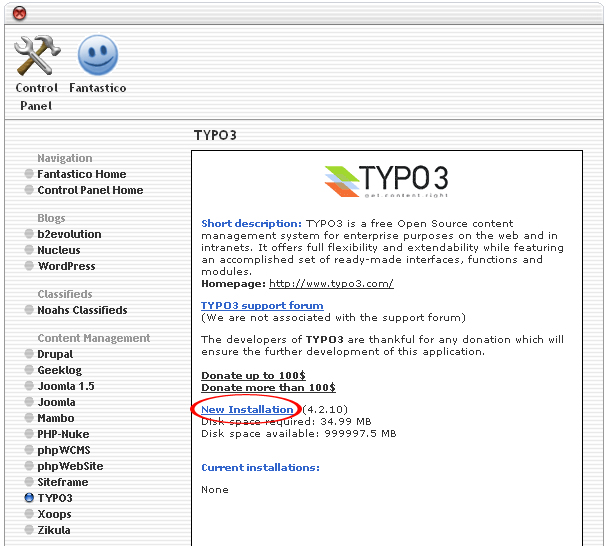Click the bullet beside Mambo
Viewport: 606px width, 546px height.
pos(29,418)
